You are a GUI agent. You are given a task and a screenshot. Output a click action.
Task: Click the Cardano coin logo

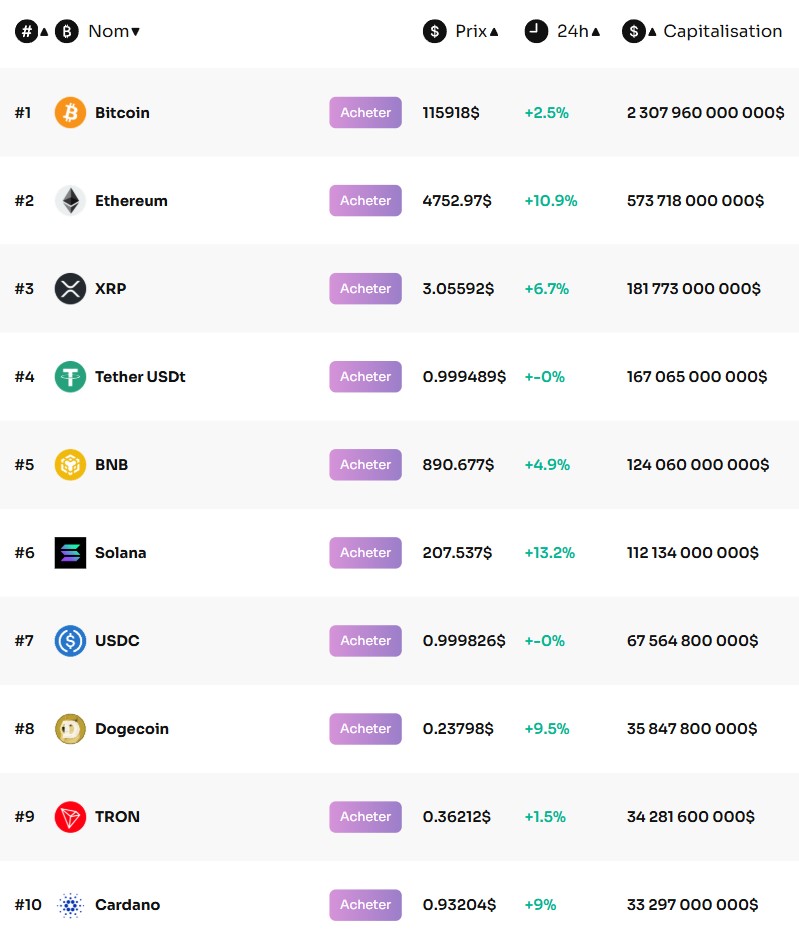click(69, 905)
